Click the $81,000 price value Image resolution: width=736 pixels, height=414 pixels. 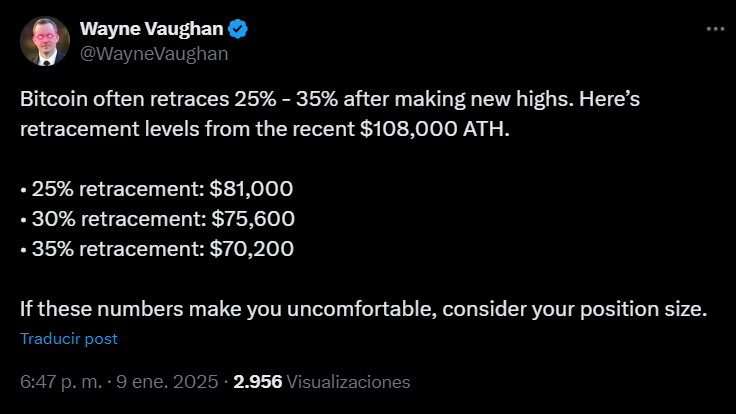(x=251, y=189)
